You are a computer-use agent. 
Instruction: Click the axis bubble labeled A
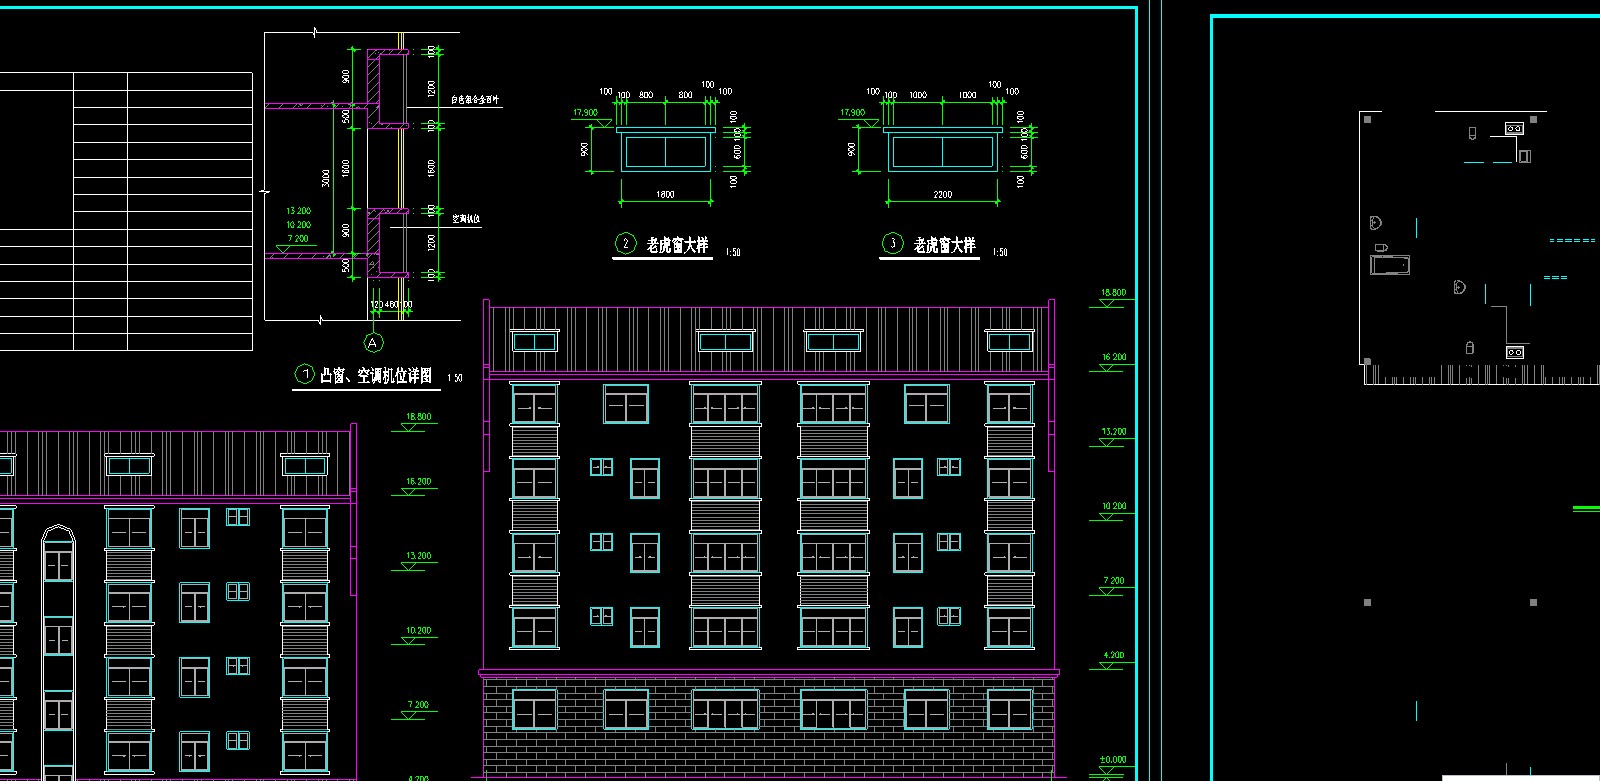tap(373, 343)
